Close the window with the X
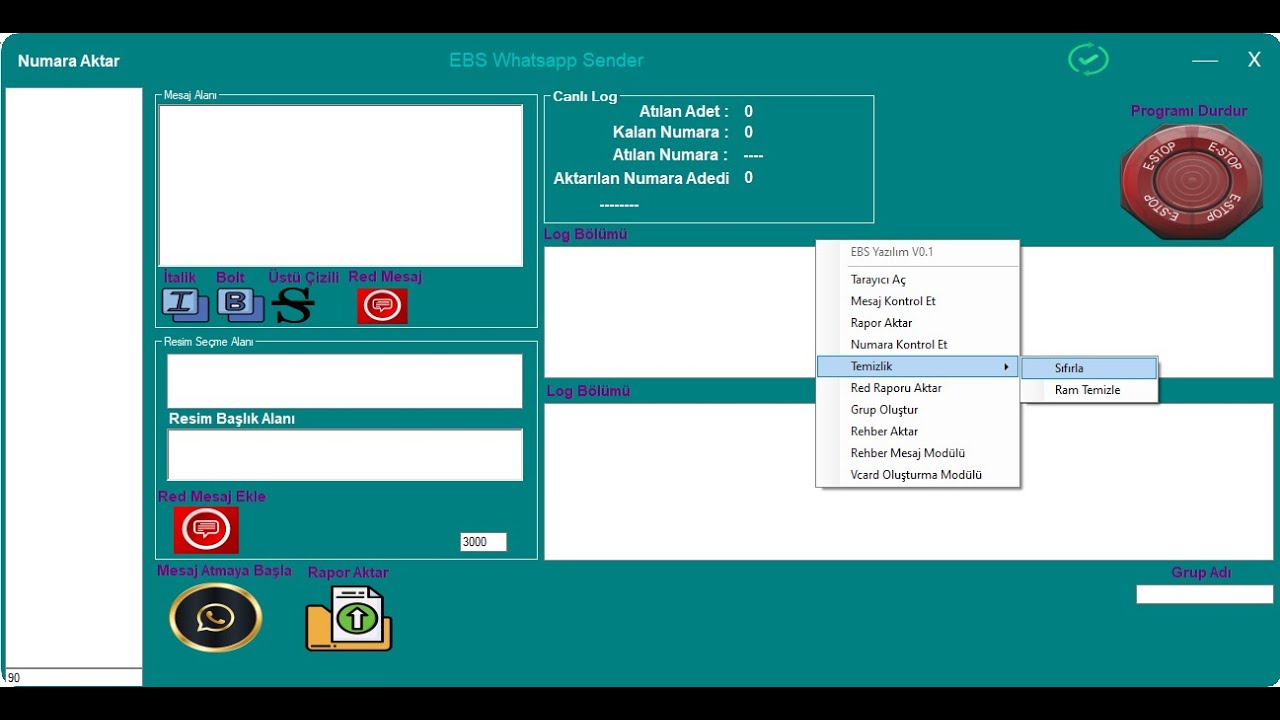 click(1254, 60)
